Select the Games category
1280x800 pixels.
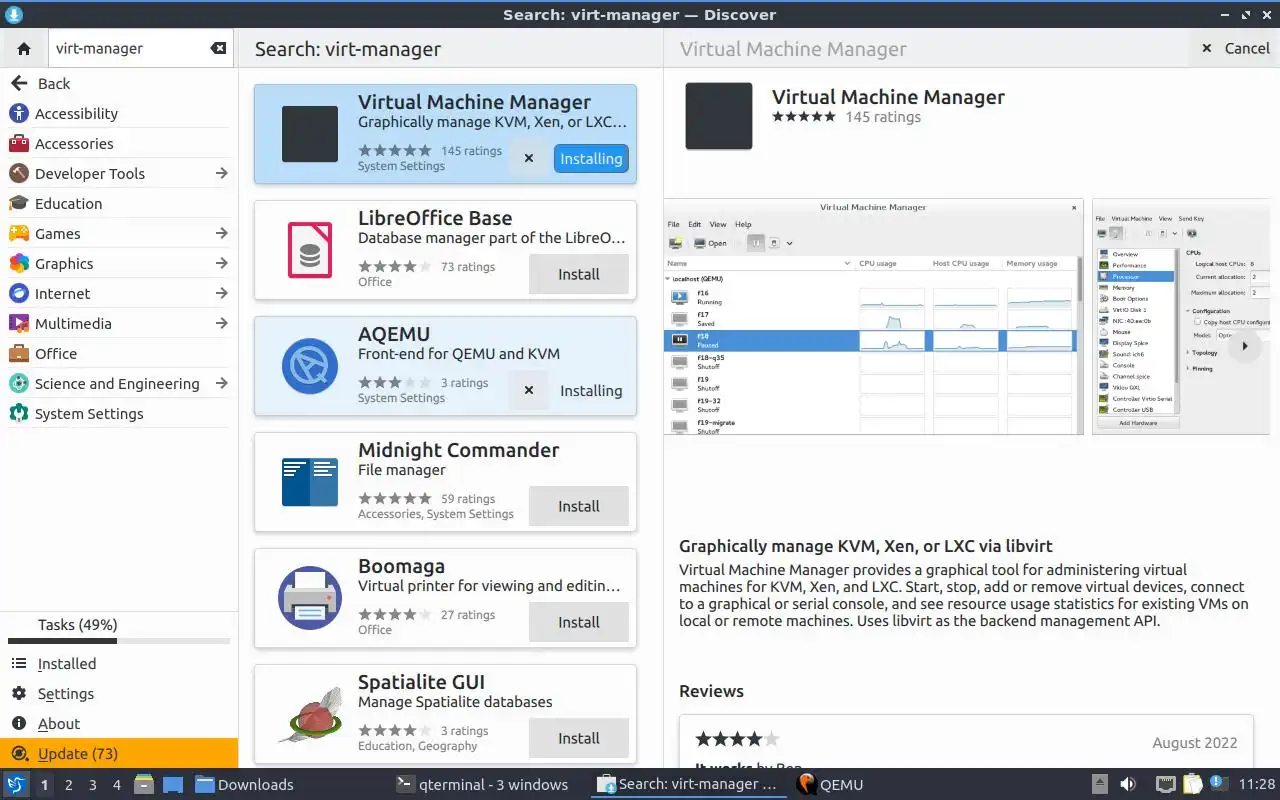[119, 234]
